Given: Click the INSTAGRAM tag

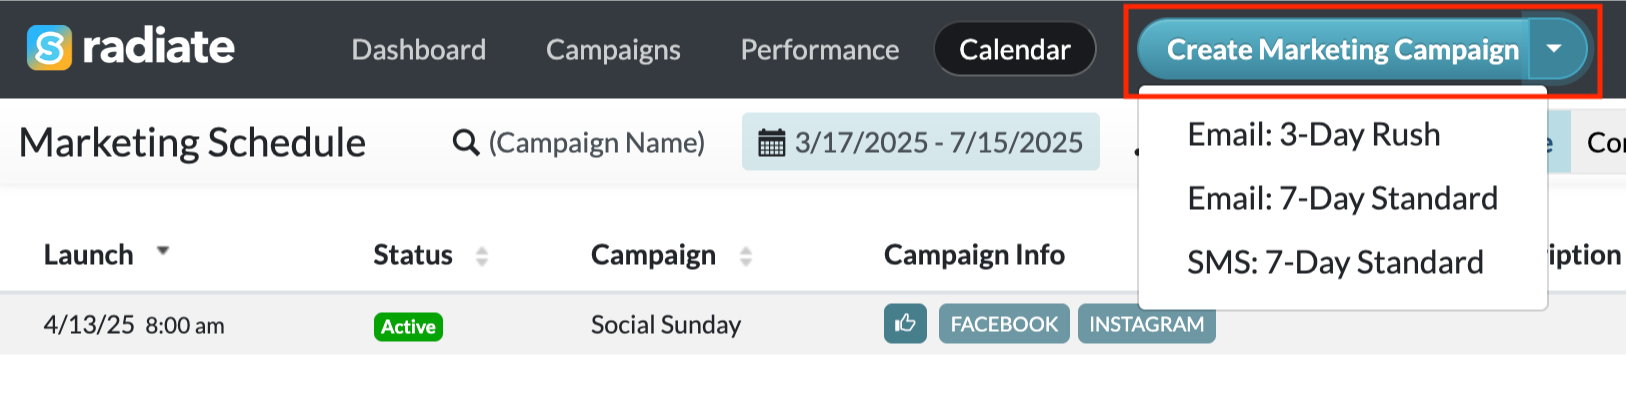Looking at the screenshot, I should (1146, 323).
